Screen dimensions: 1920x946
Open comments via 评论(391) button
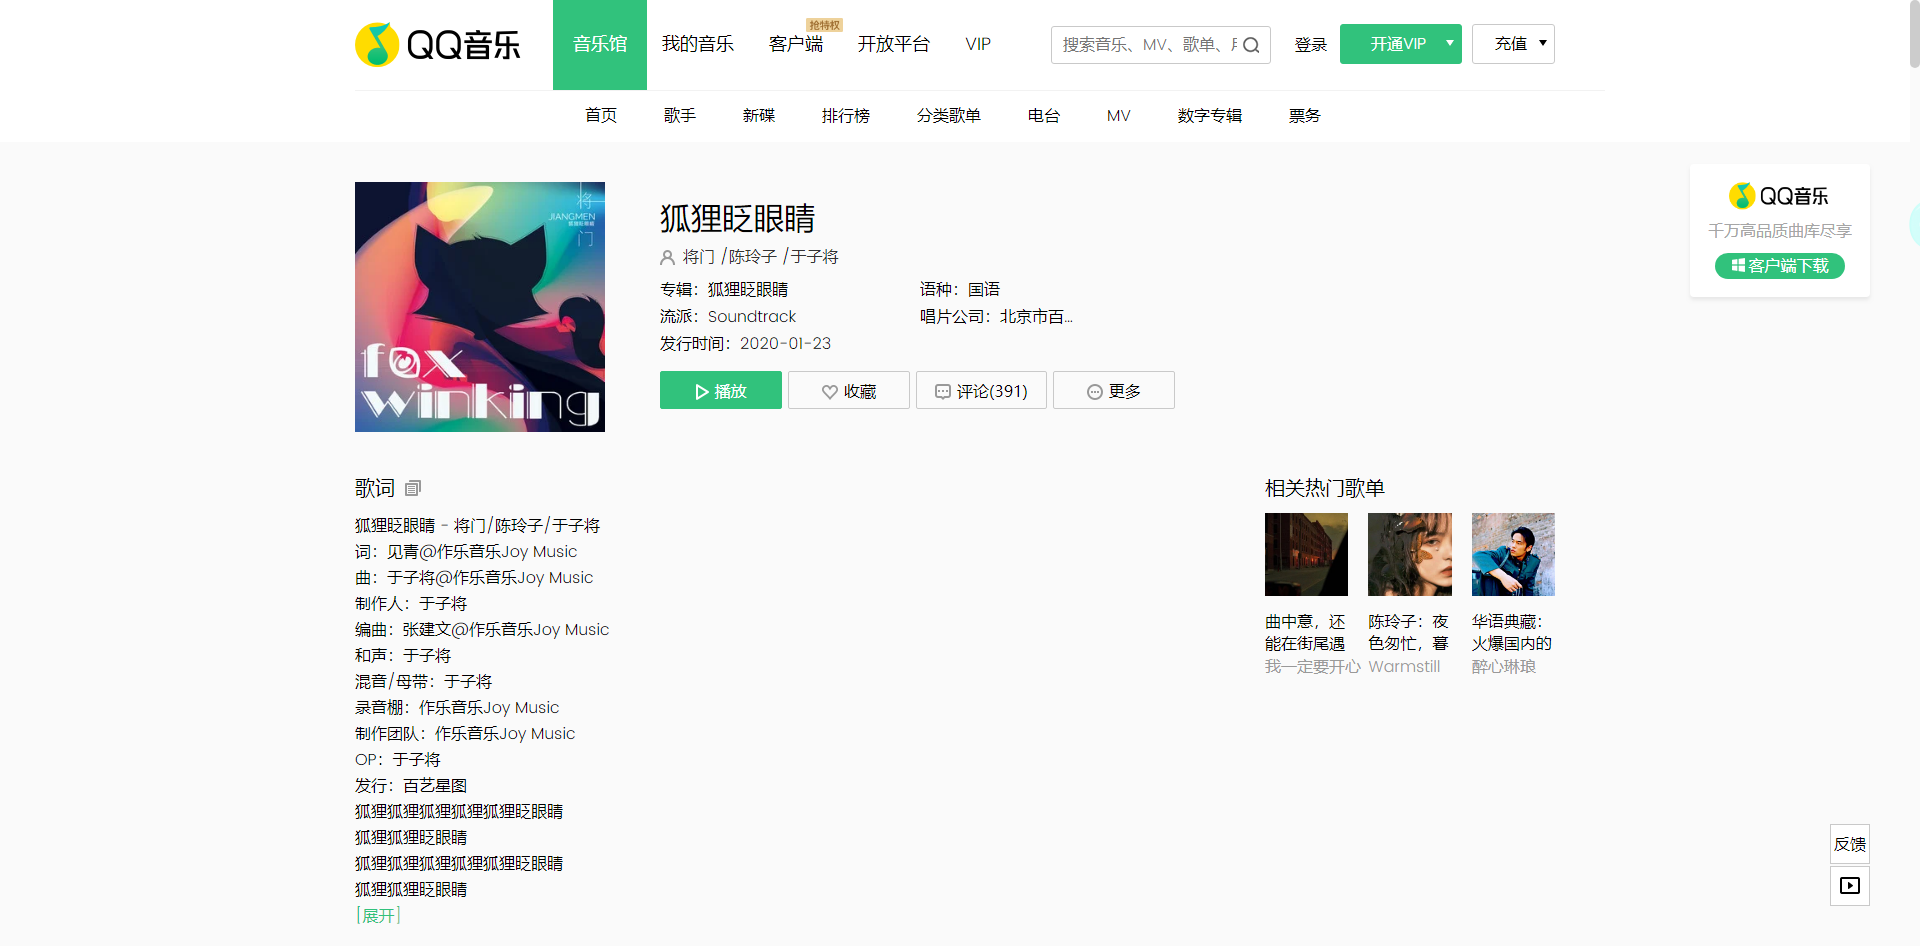click(x=980, y=391)
